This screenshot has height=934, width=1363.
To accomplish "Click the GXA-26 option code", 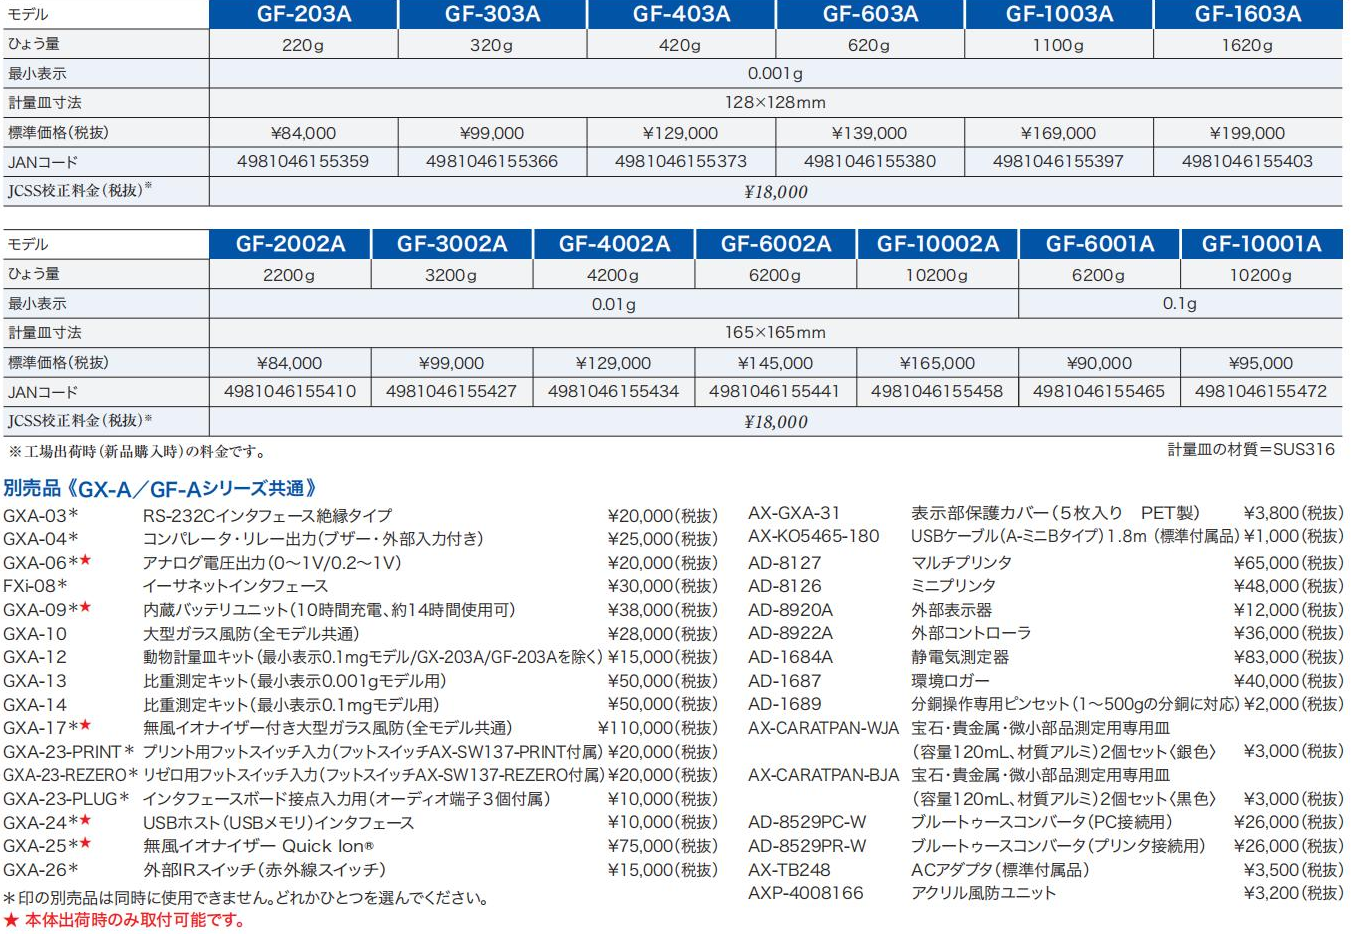I will [41, 870].
